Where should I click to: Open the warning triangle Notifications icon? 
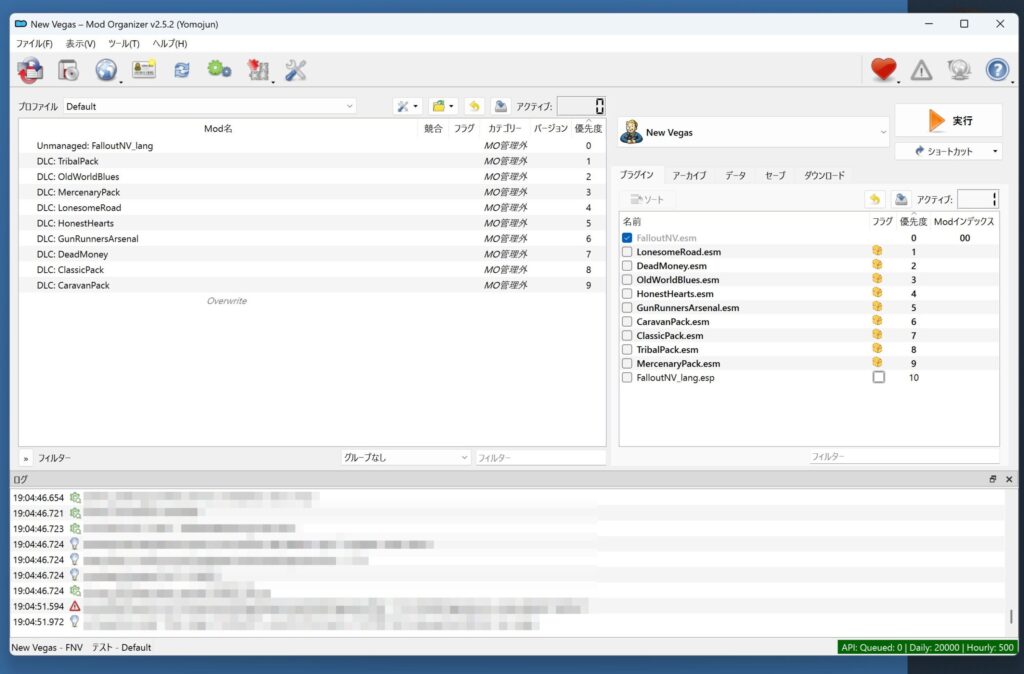[921, 69]
